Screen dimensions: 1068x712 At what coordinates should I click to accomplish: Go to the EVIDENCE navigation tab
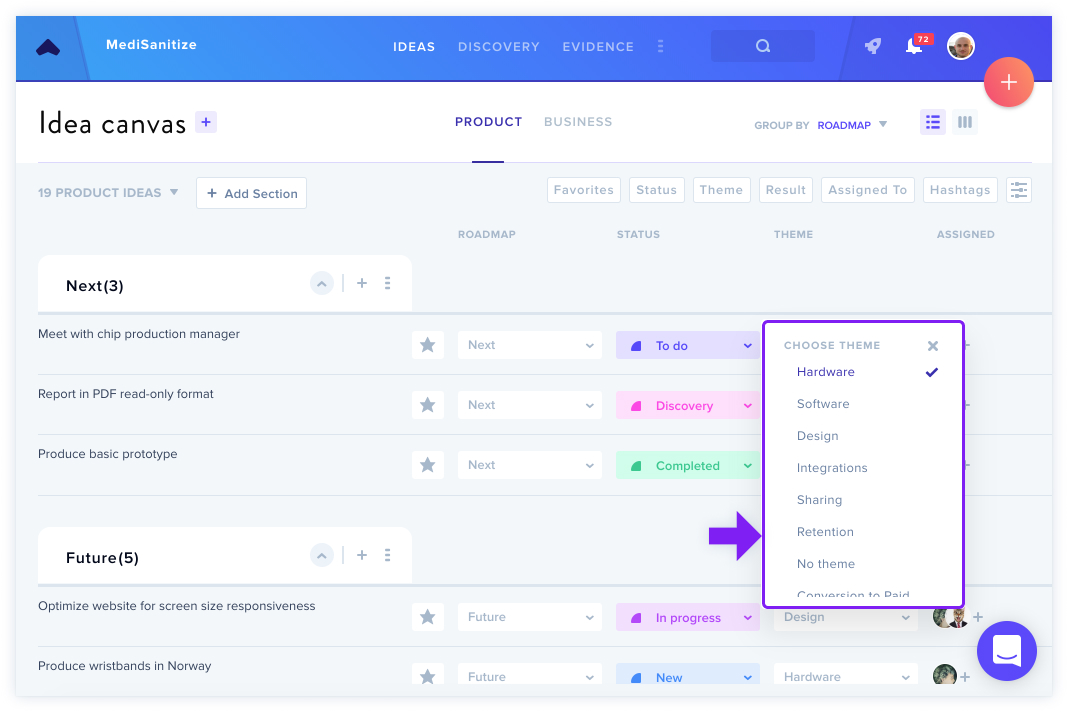coord(598,46)
